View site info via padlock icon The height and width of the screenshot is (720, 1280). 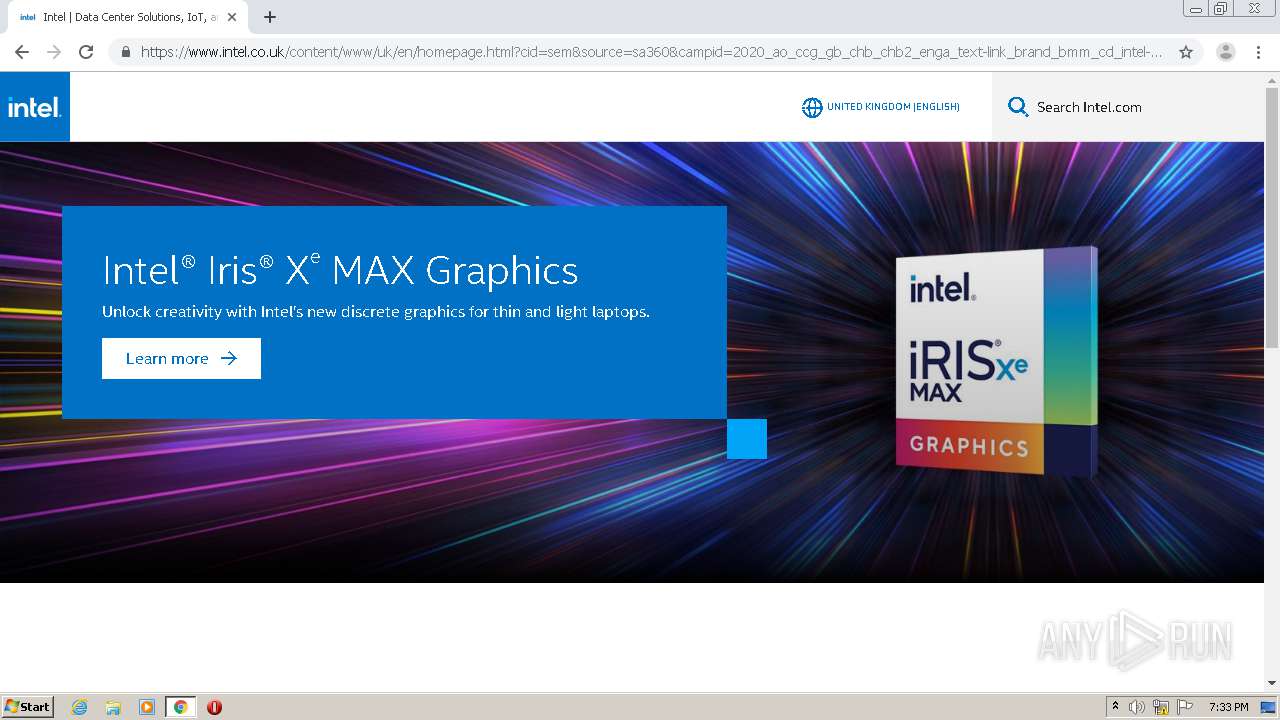click(125, 52)
